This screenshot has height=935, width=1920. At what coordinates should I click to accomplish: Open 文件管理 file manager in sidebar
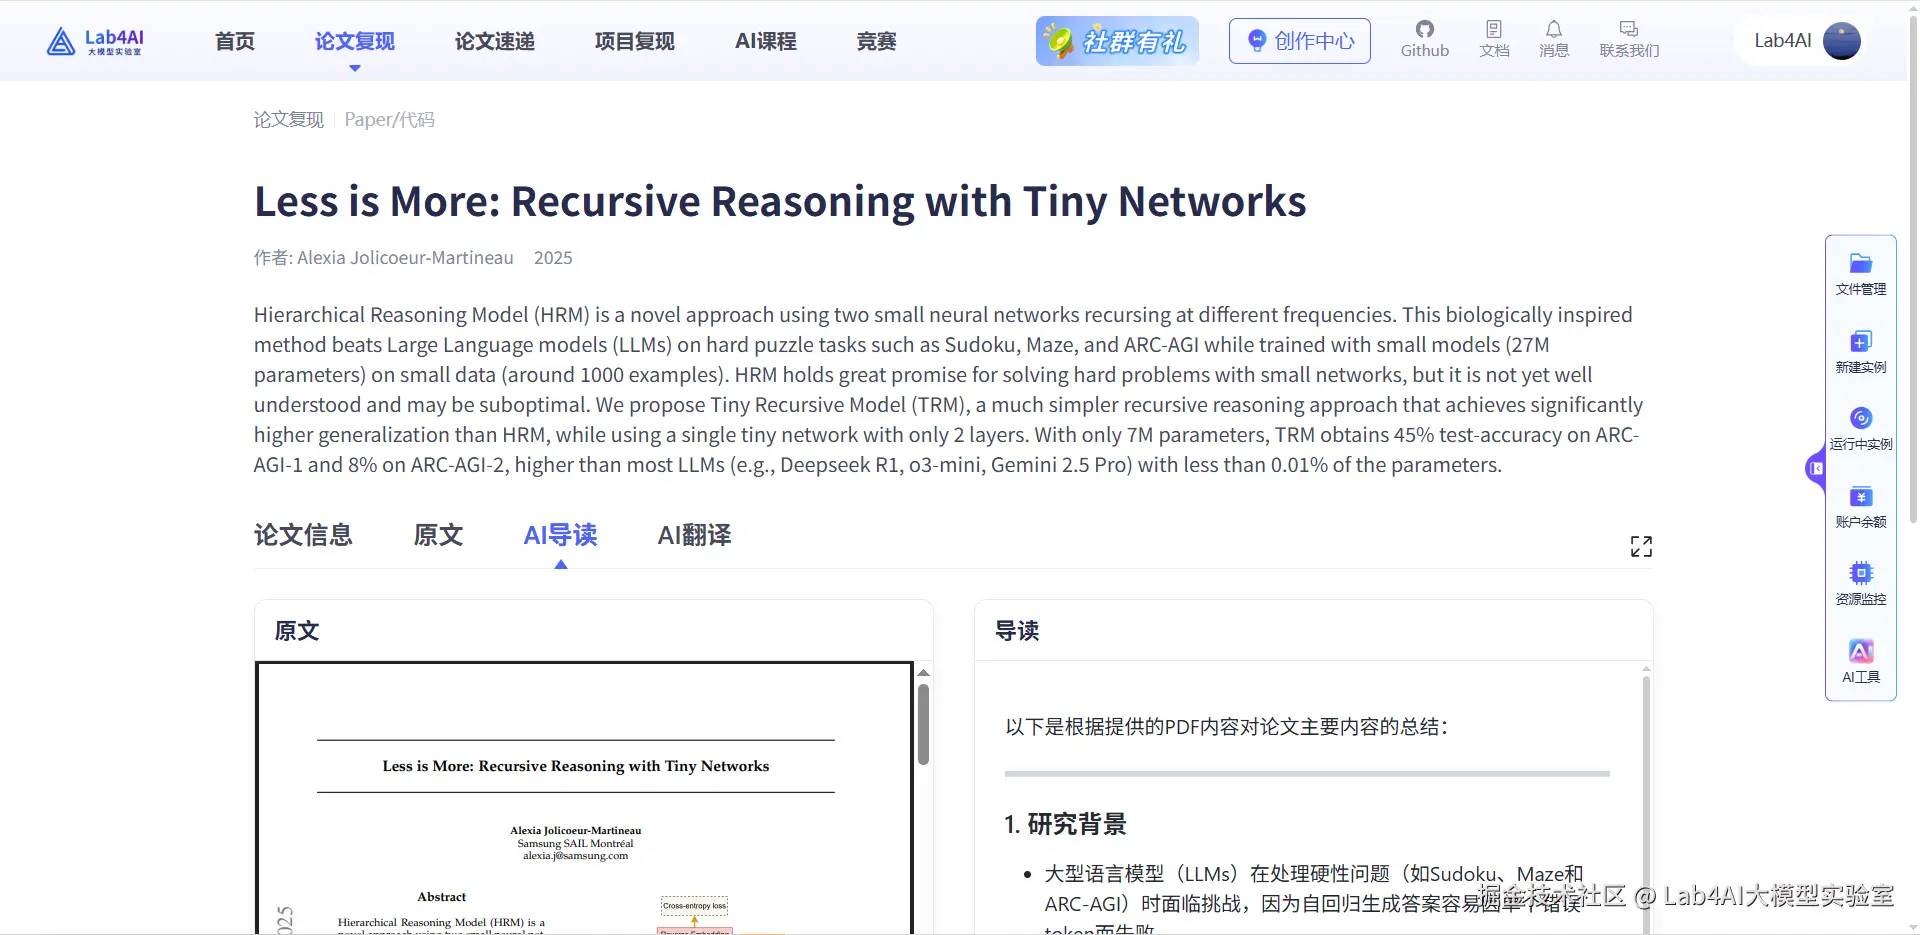(1860, 275)
